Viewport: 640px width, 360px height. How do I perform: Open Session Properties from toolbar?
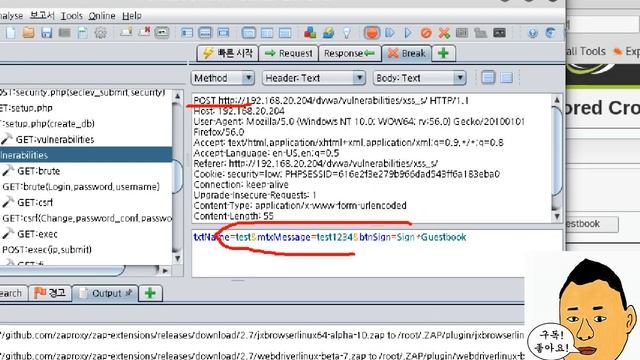(x=82, y=33)
